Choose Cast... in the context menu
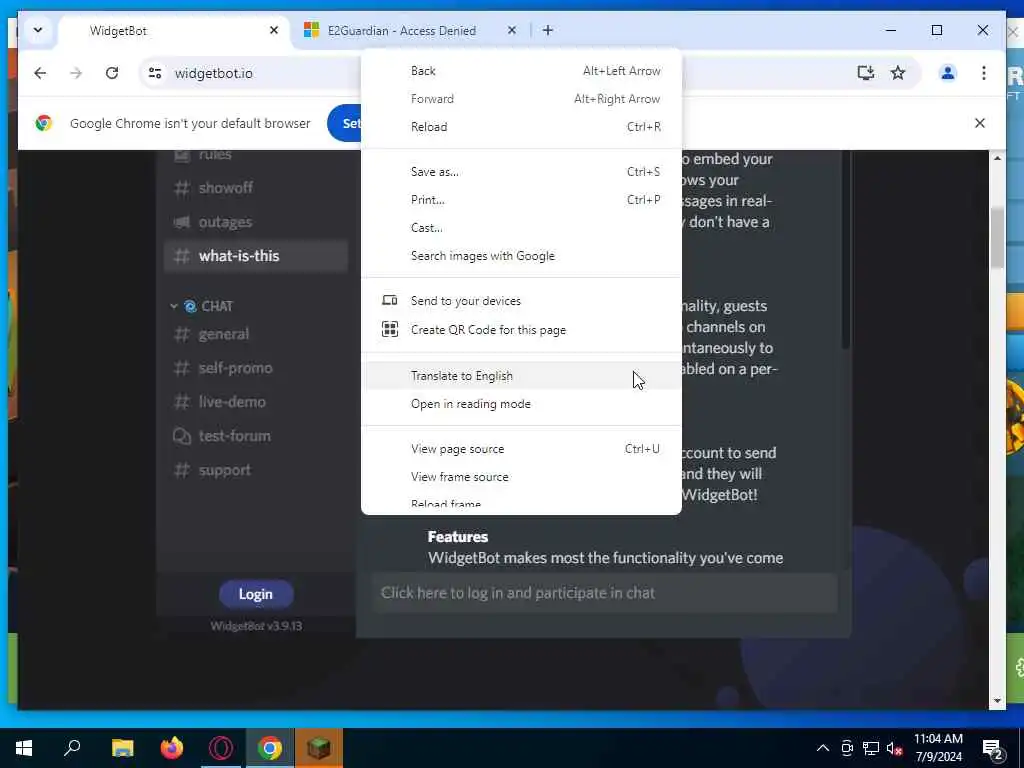 point(521,229)
